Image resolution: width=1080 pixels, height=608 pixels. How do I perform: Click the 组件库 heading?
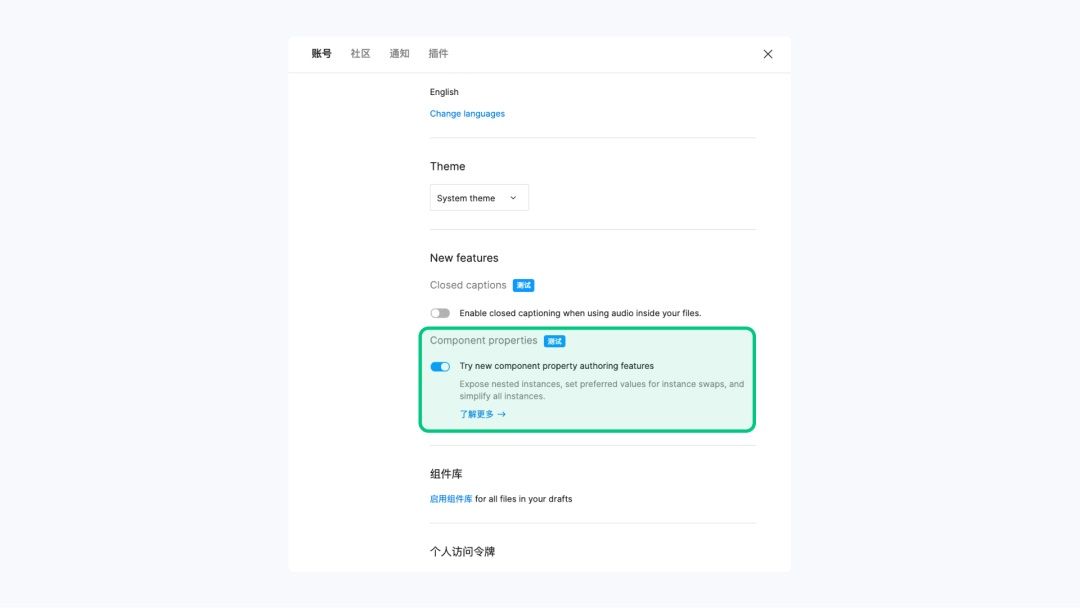pos(446,474)
